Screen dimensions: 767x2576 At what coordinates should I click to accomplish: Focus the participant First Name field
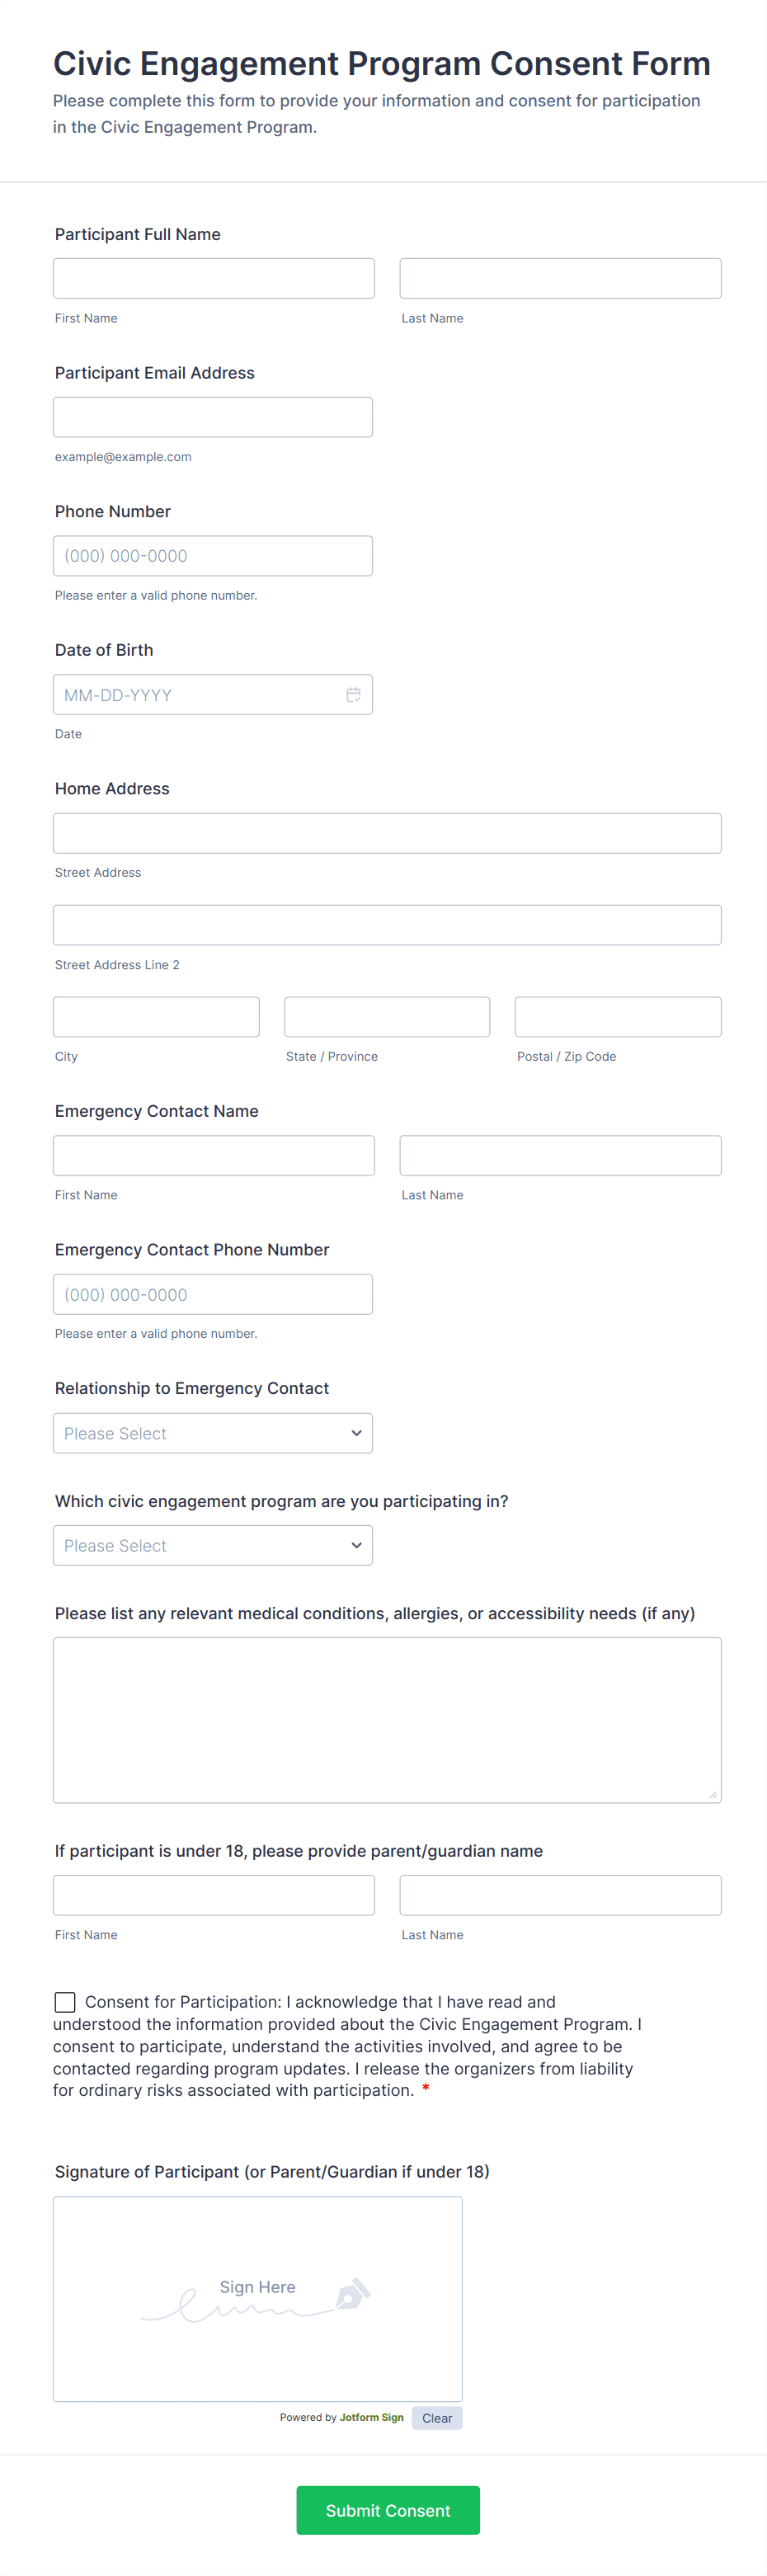coord(213,278)
